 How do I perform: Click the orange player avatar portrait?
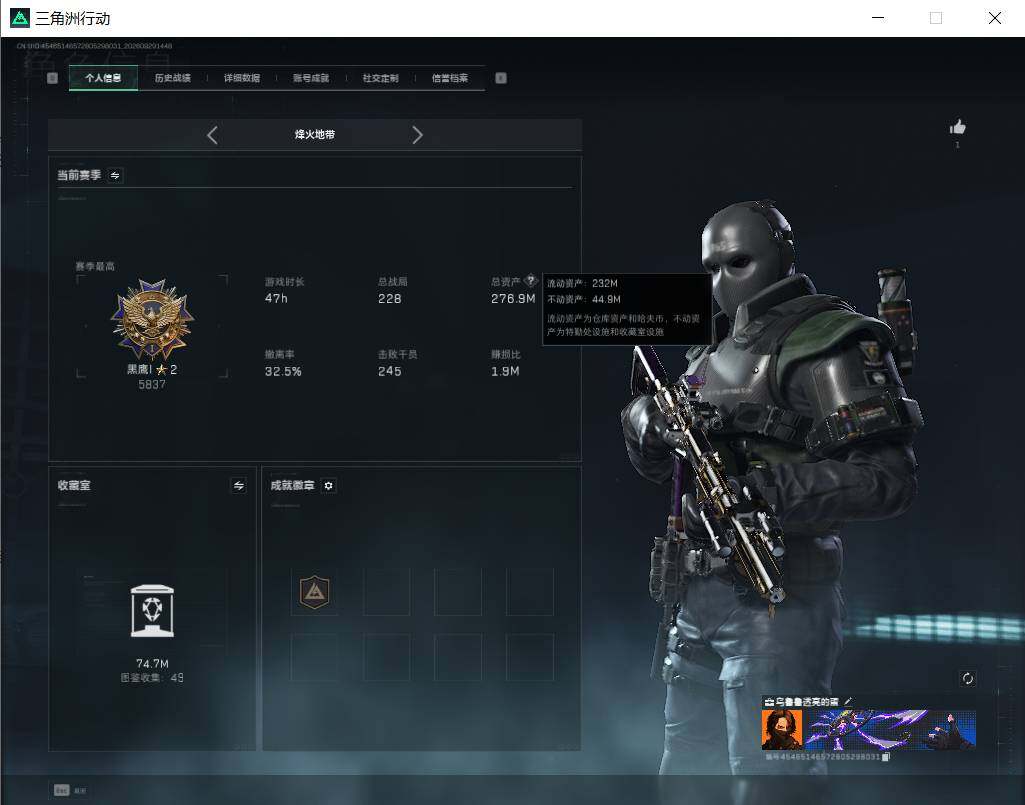[782, 730]
